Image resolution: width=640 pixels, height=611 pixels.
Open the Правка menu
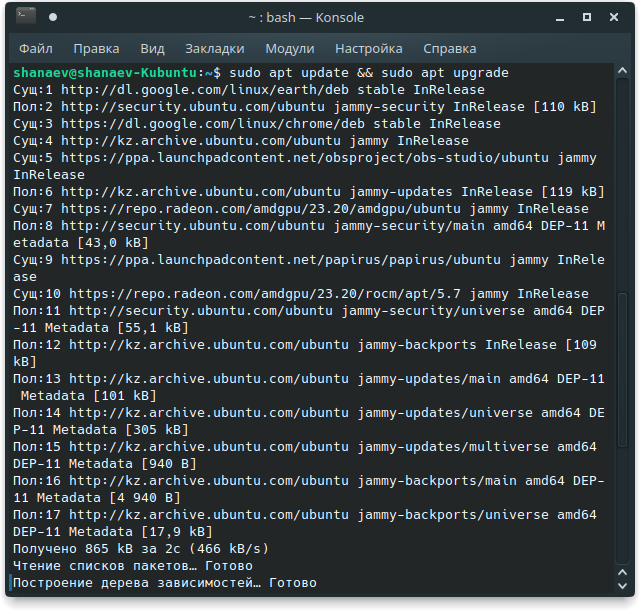point(96,49)
